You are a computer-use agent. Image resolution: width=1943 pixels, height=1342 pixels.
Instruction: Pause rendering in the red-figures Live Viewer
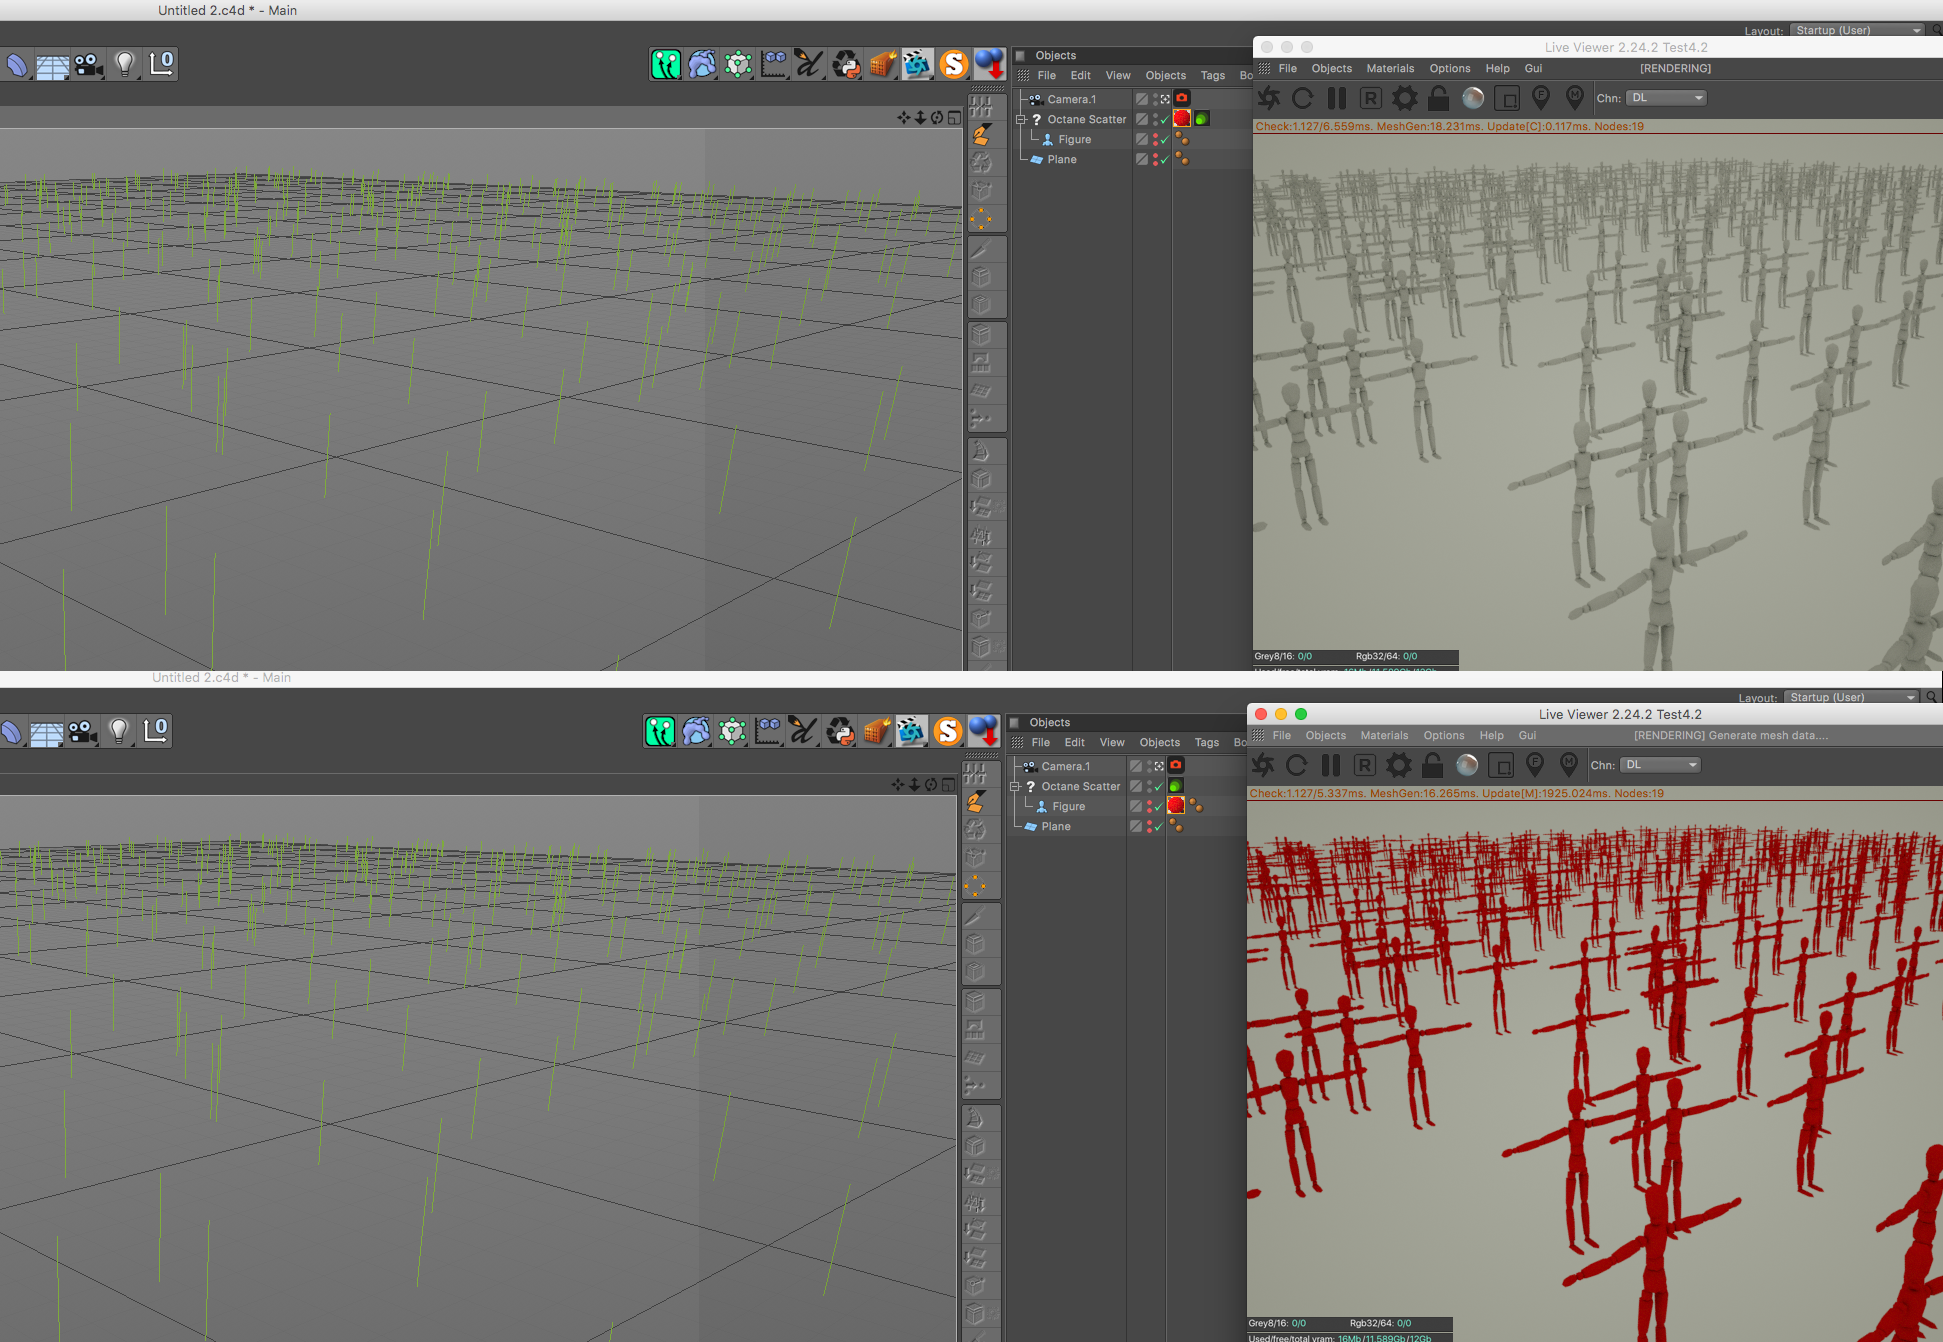click(1330, 765)
